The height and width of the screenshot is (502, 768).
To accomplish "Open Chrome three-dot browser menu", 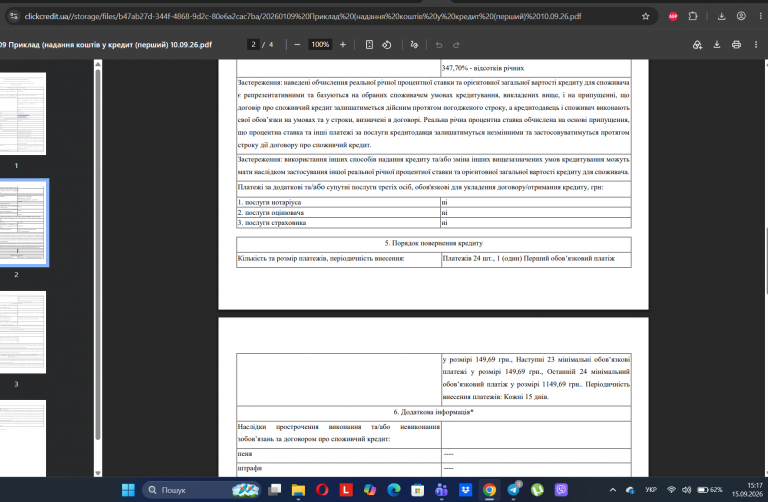I will 760,16.
